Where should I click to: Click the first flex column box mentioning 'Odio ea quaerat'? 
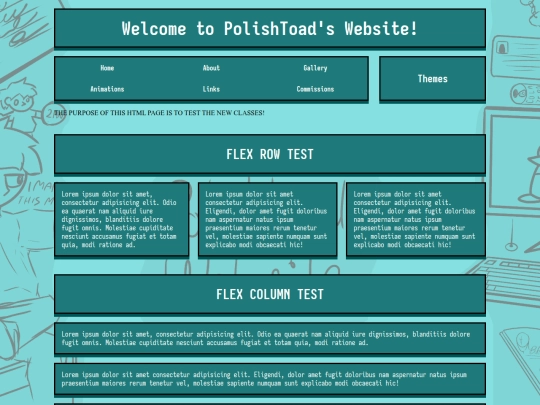[x=270, y=338]
